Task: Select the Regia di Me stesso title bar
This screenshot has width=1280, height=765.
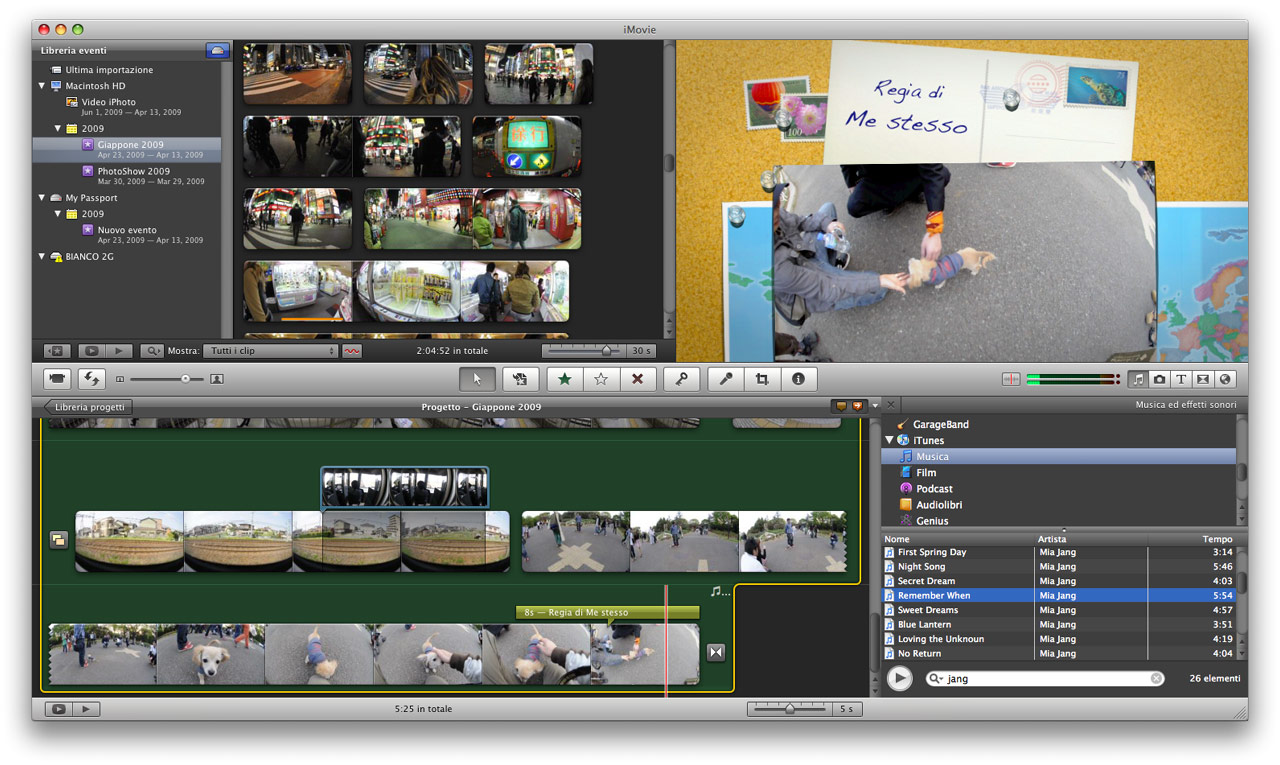Action: click(x=607, y=612)
